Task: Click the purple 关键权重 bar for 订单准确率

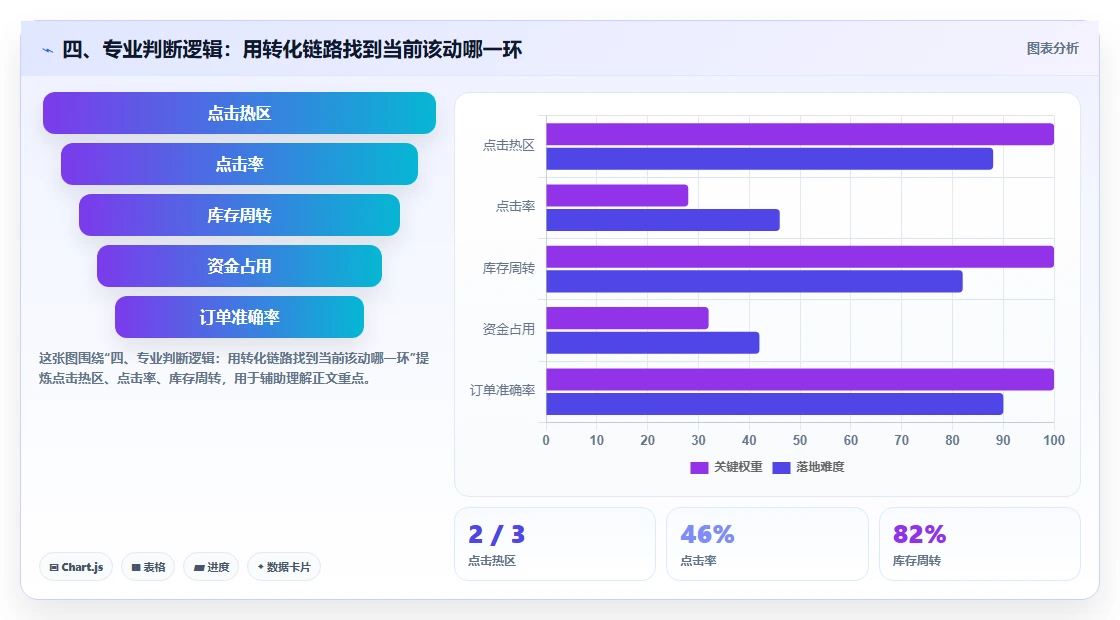Action: (x=800, y=379)
